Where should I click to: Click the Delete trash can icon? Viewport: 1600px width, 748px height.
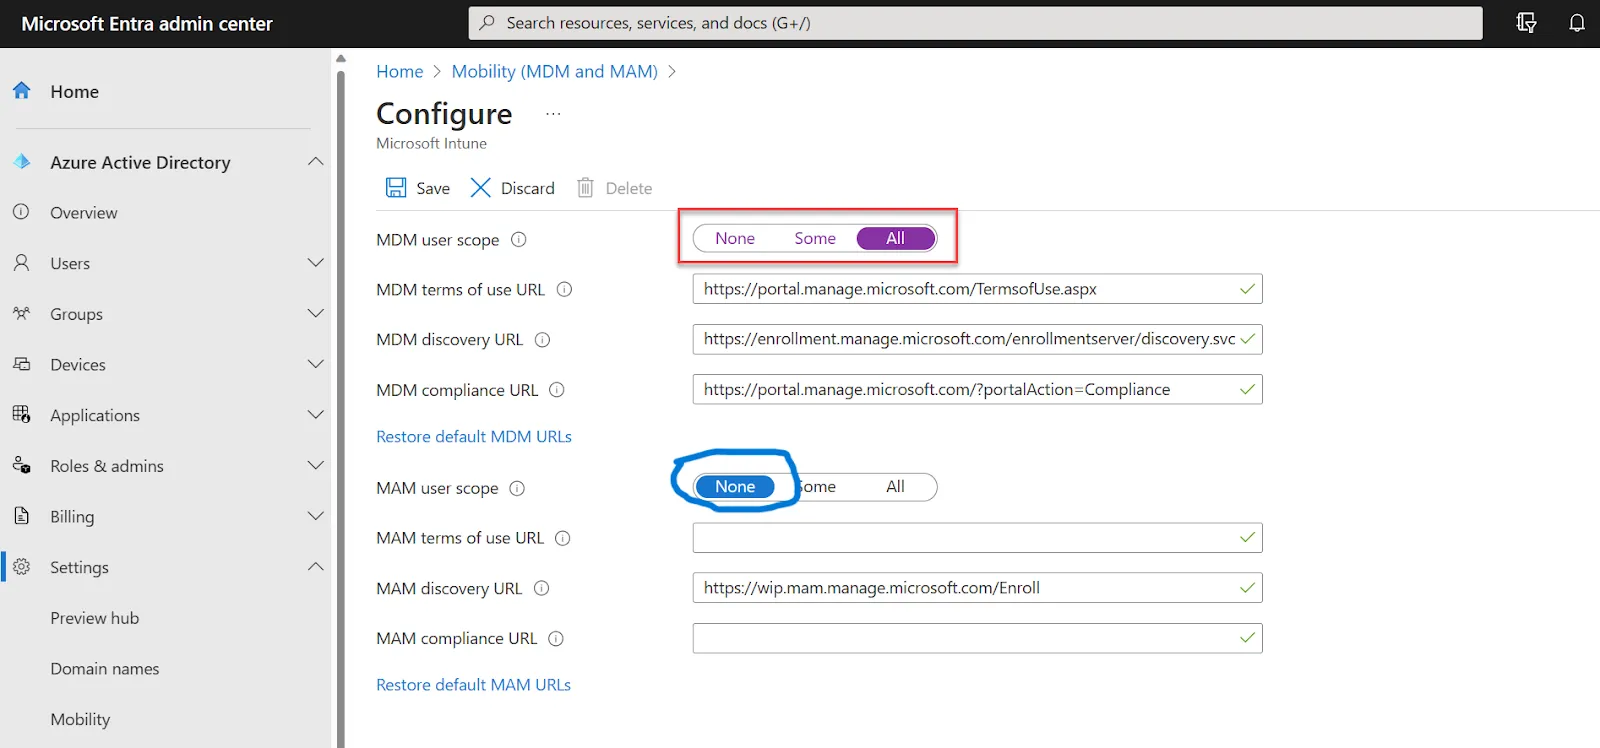point(586,187)
